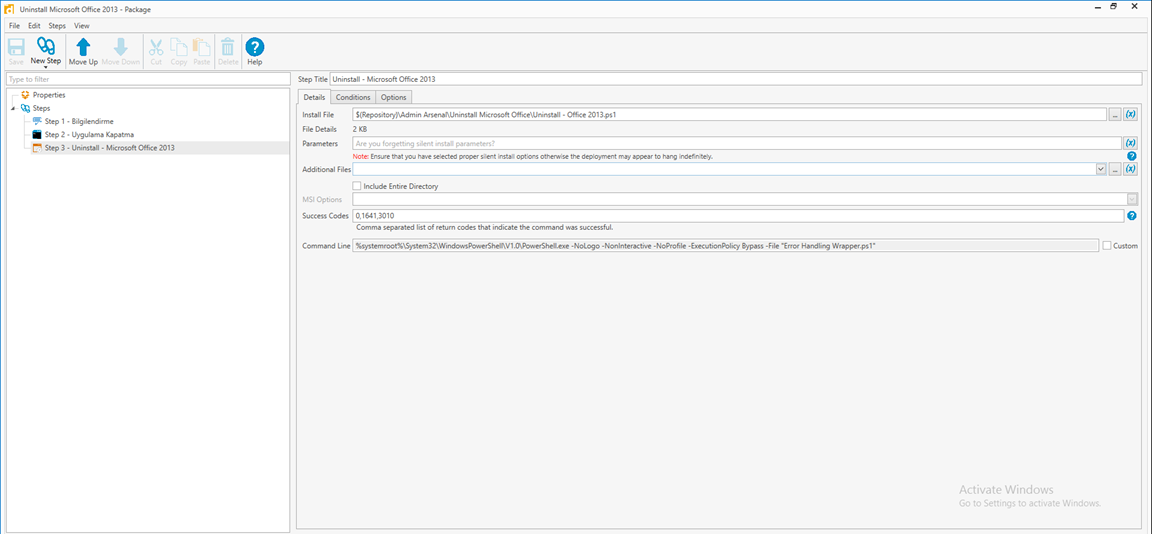Click the help icon under Parameters note
1152x534 pixels.
(1131, 156)
